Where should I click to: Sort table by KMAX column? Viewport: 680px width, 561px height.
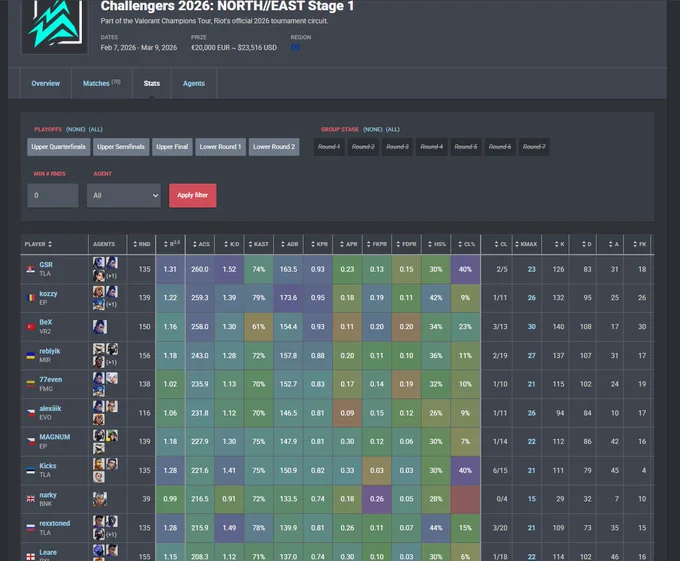pos(526,244)
